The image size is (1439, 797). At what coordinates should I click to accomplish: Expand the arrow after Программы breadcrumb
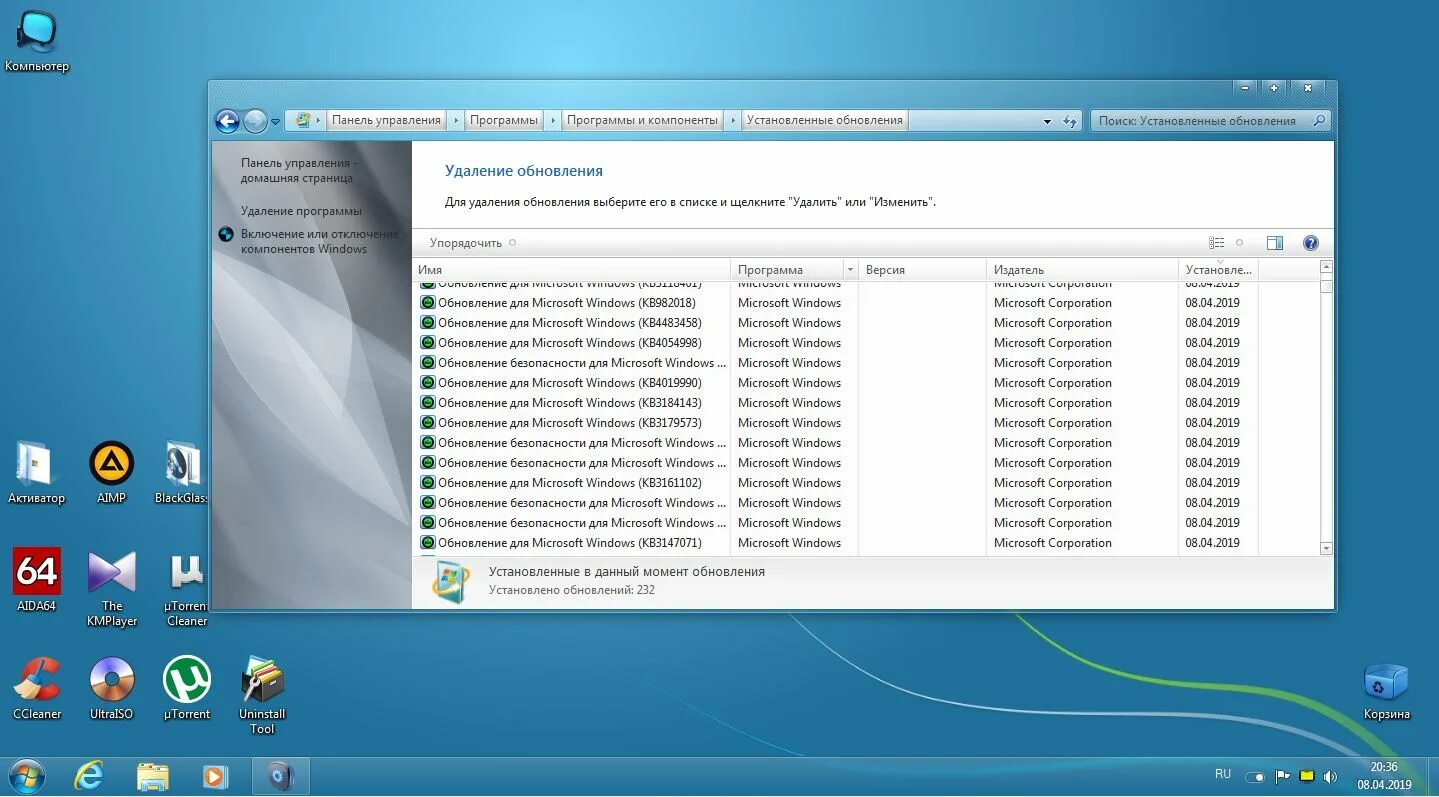pos(553,120)
